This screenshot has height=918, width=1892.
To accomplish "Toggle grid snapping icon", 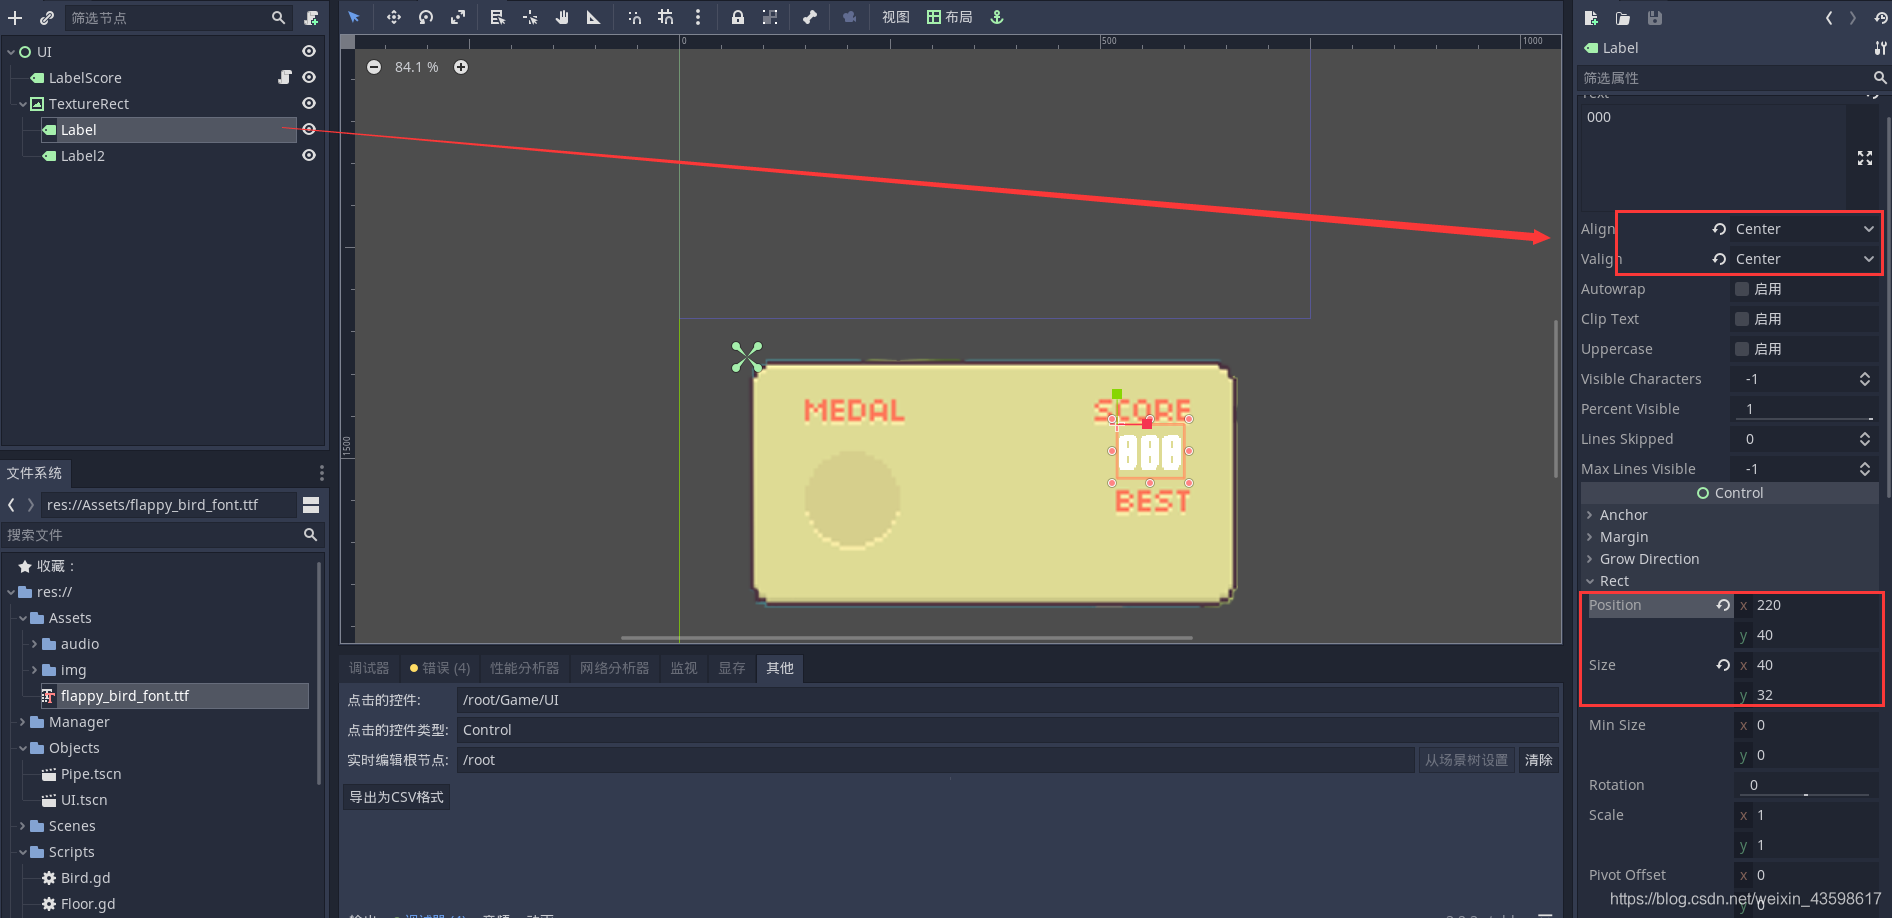I will tap(666, 17).
